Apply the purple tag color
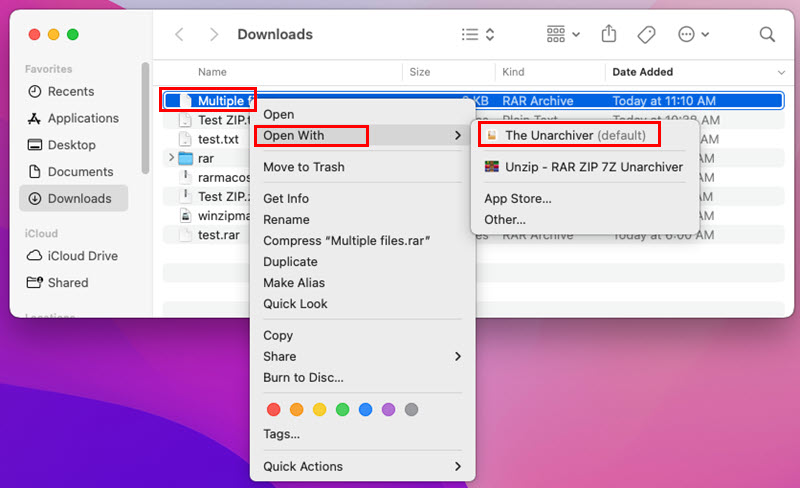Image resolution: width=800 pixels, height=488 pixels. point(388,409)
